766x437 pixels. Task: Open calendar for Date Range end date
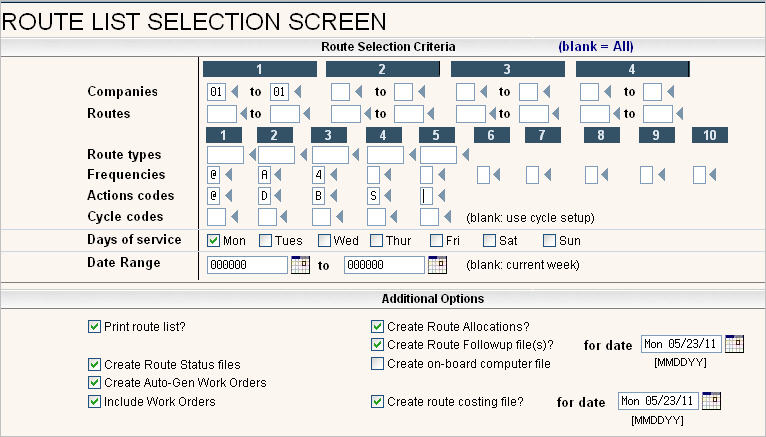[x=437, y=265]
